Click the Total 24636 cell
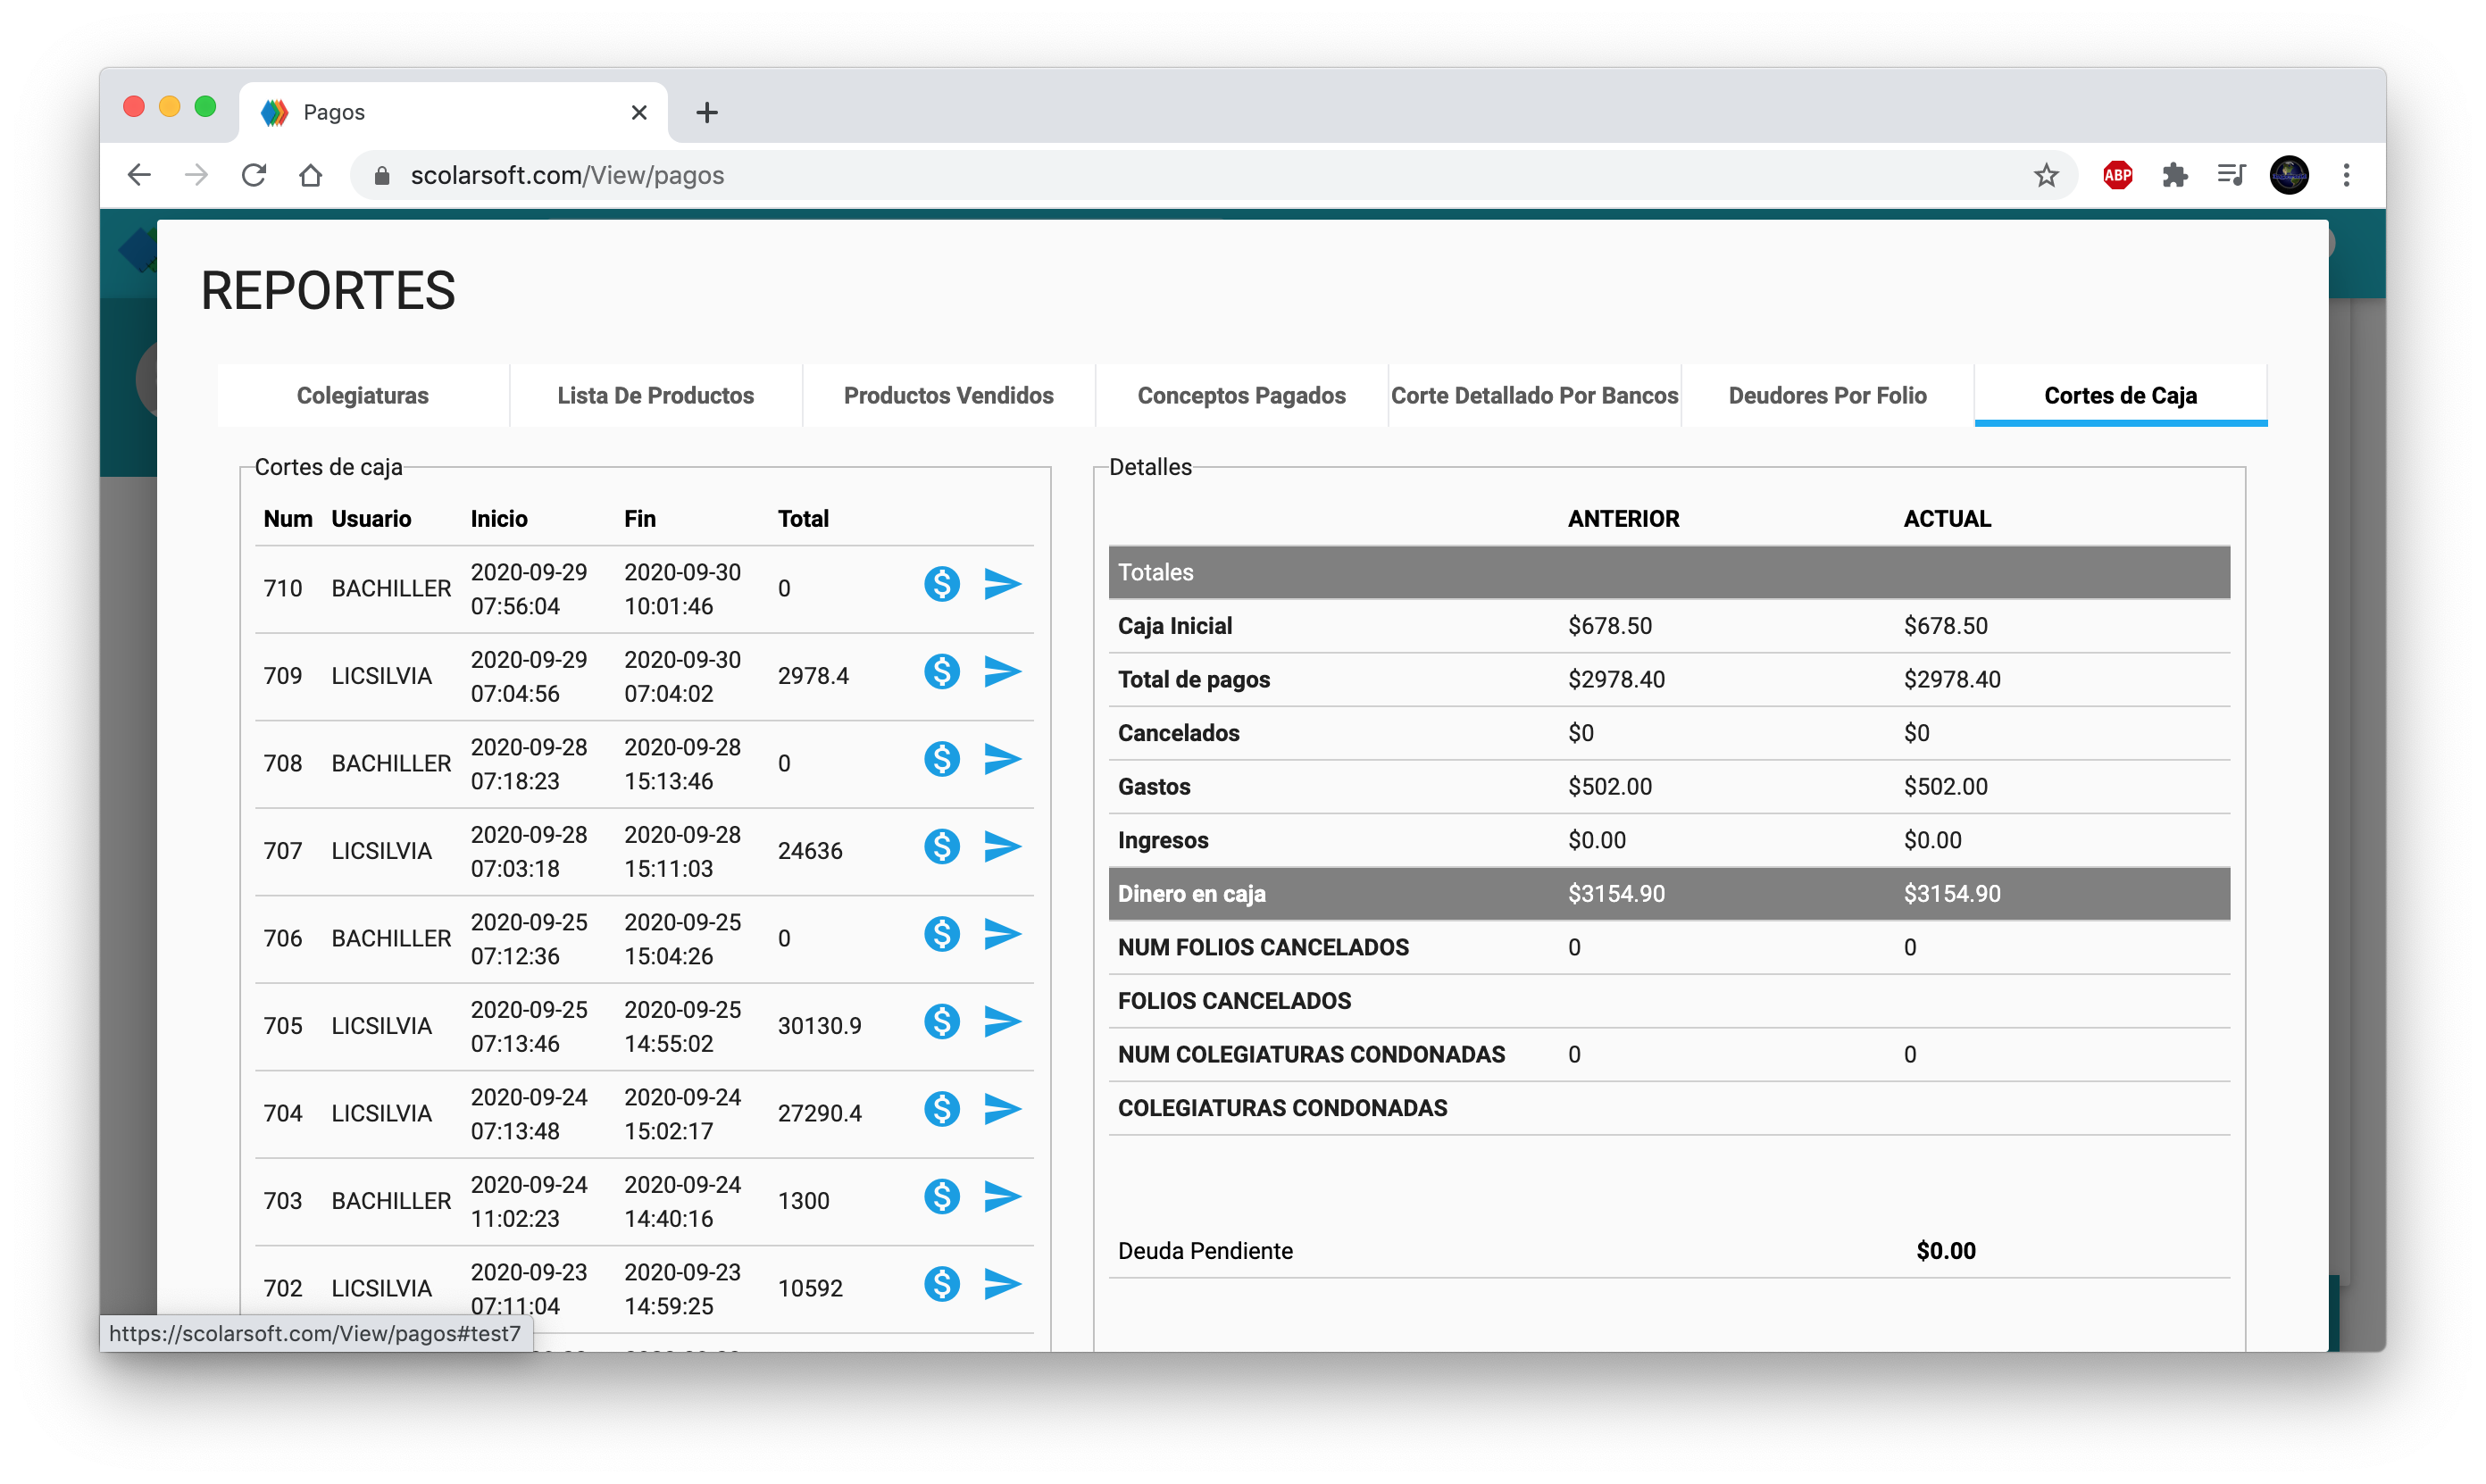Image resolution: width=2486 pixels, height=1484 pixels. [810, 851]
